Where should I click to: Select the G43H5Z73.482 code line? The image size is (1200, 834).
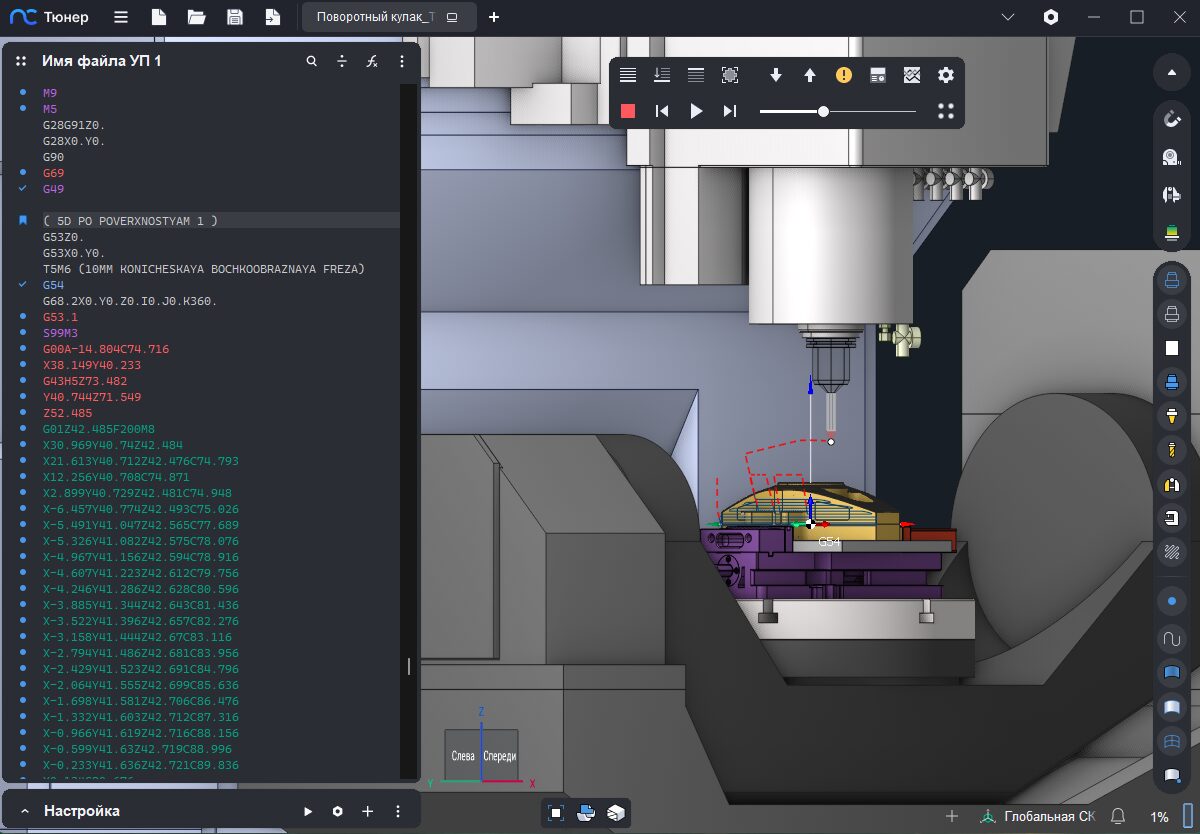[85, 381]
